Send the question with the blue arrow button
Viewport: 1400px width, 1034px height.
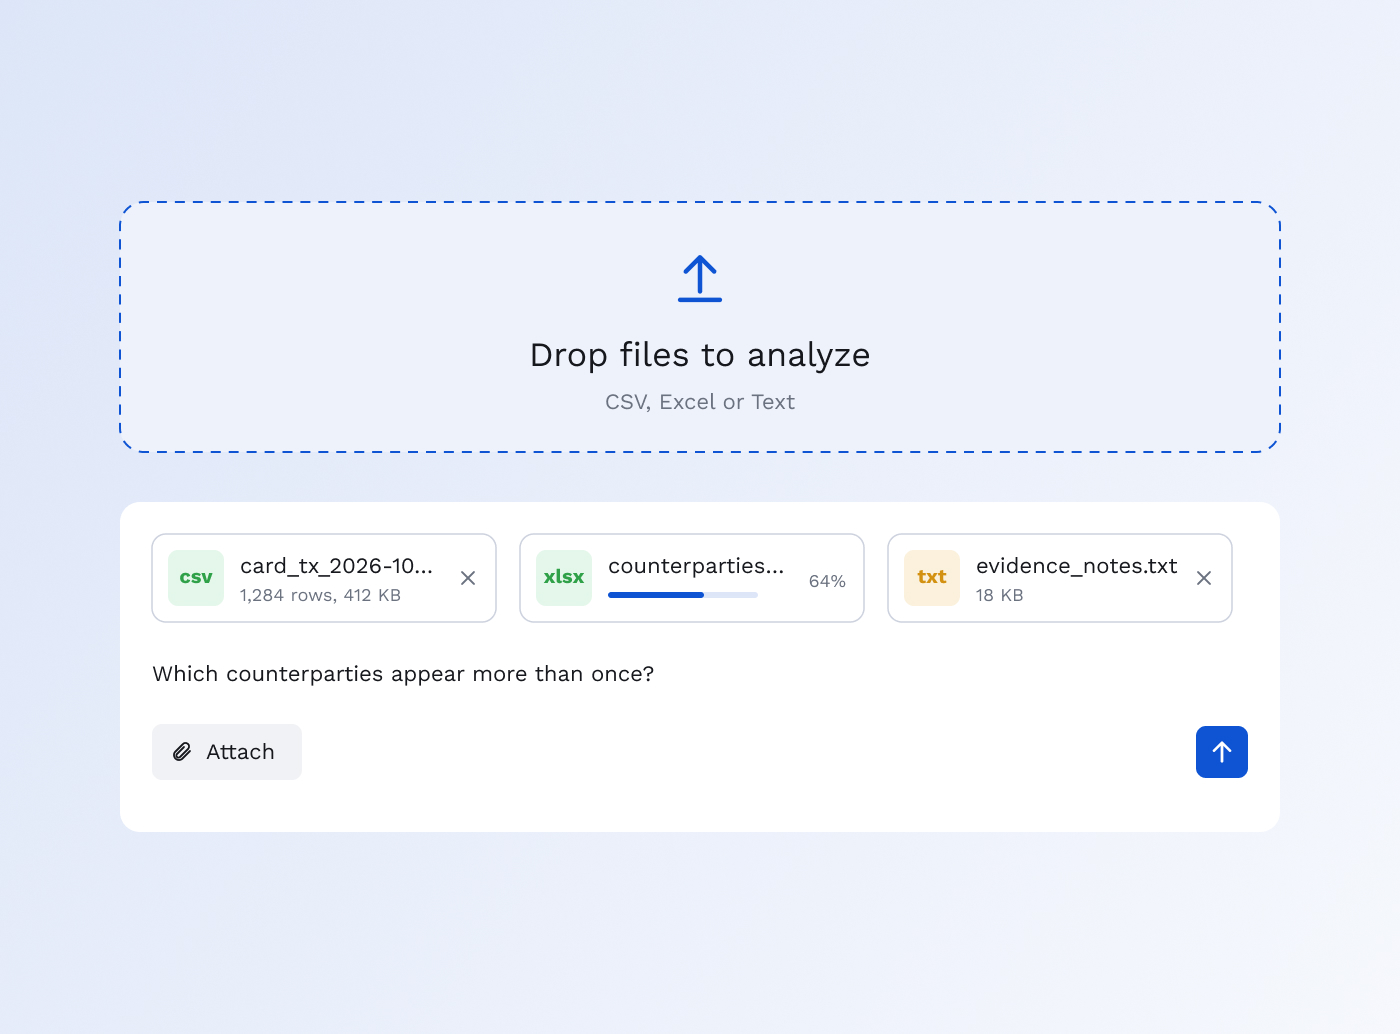tap(1222, 752)
